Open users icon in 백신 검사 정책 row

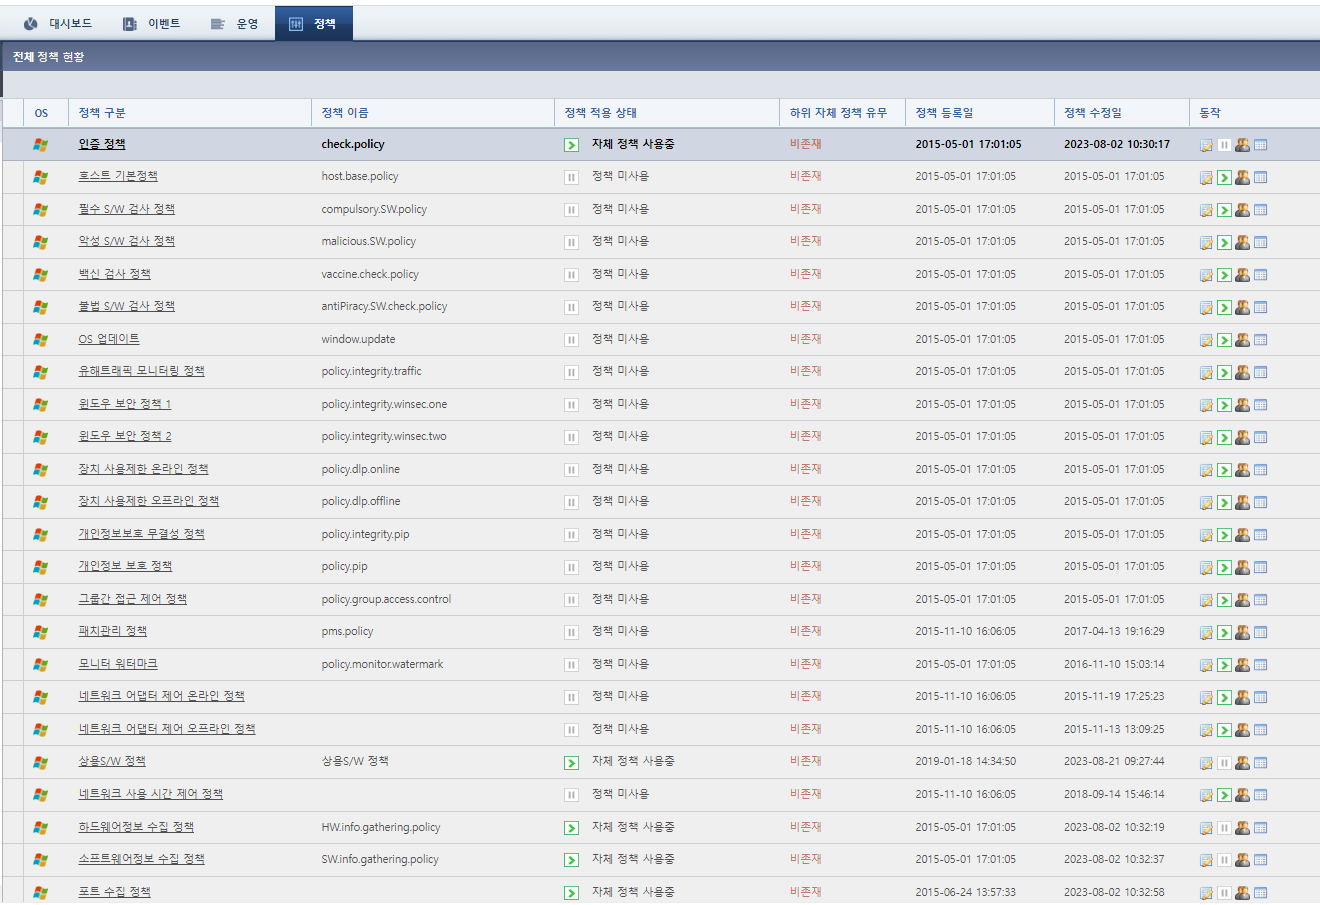pos(1242,275)
